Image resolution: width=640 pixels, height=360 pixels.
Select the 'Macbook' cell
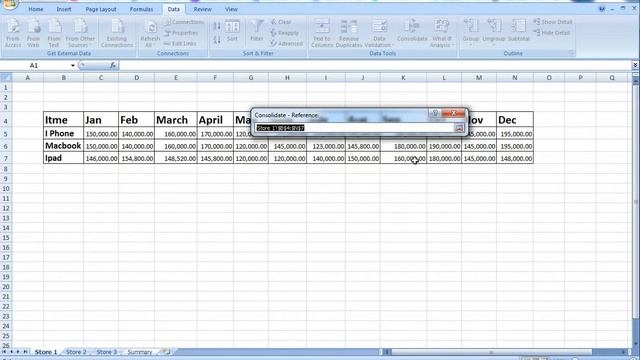tap(63, 146)
